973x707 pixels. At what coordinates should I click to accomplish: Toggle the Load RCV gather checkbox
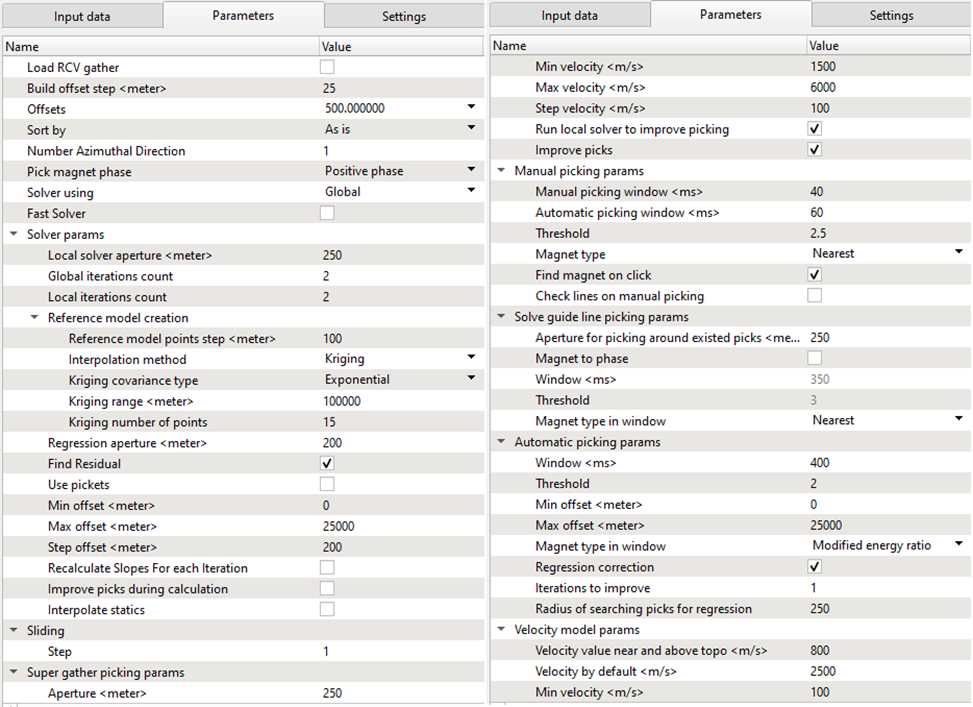click(x=327, y=67)
